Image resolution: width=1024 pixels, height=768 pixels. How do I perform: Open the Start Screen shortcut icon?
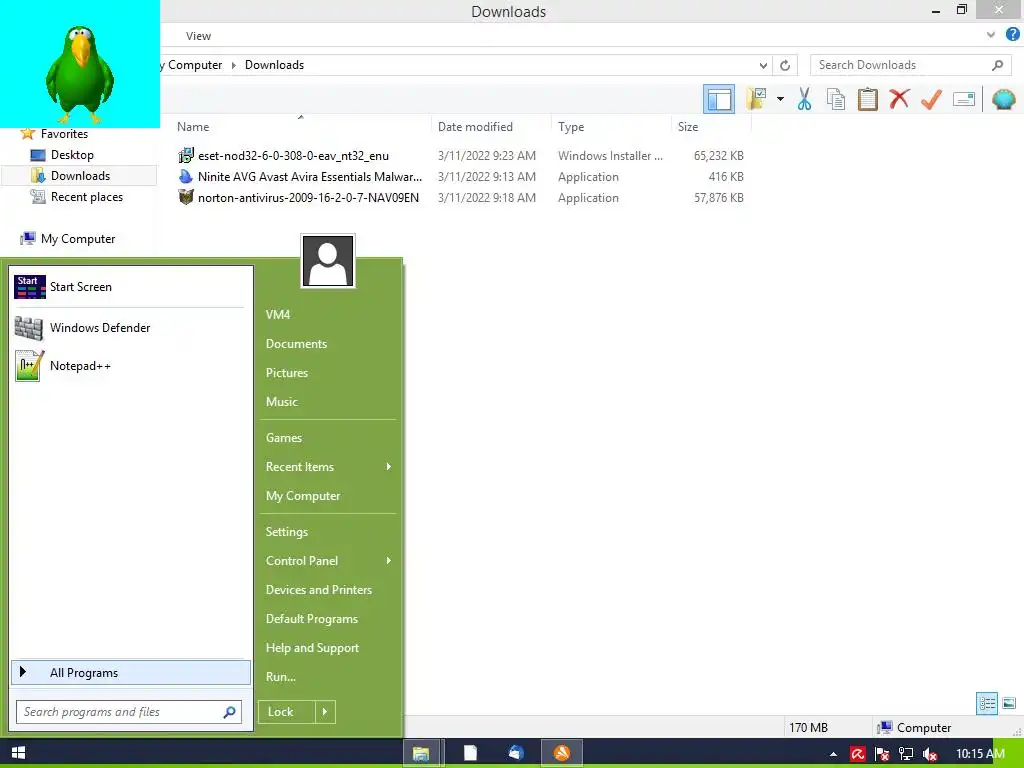tap(30, 287)
